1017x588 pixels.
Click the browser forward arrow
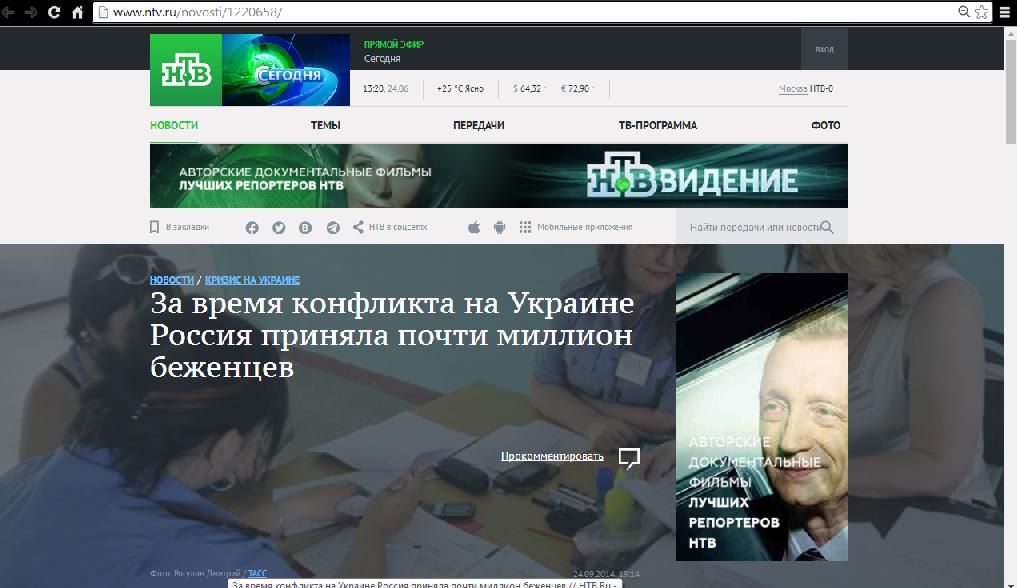30,12
